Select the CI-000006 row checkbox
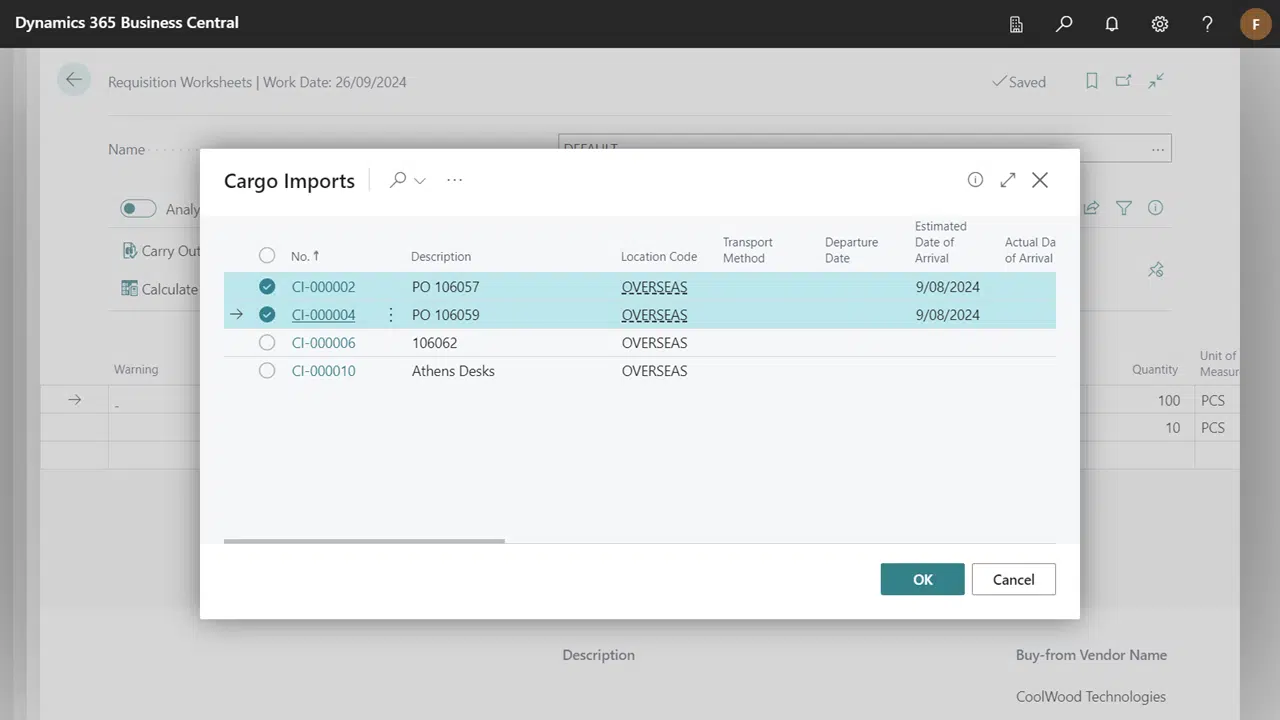The height and width of the screenshot is (720, 1280). click(267, 343)
